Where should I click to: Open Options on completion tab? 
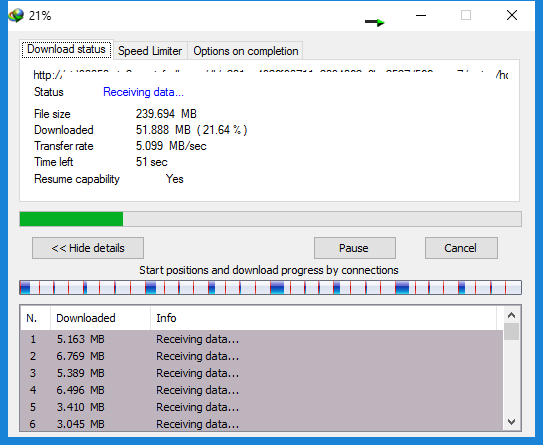click(246, 51)
